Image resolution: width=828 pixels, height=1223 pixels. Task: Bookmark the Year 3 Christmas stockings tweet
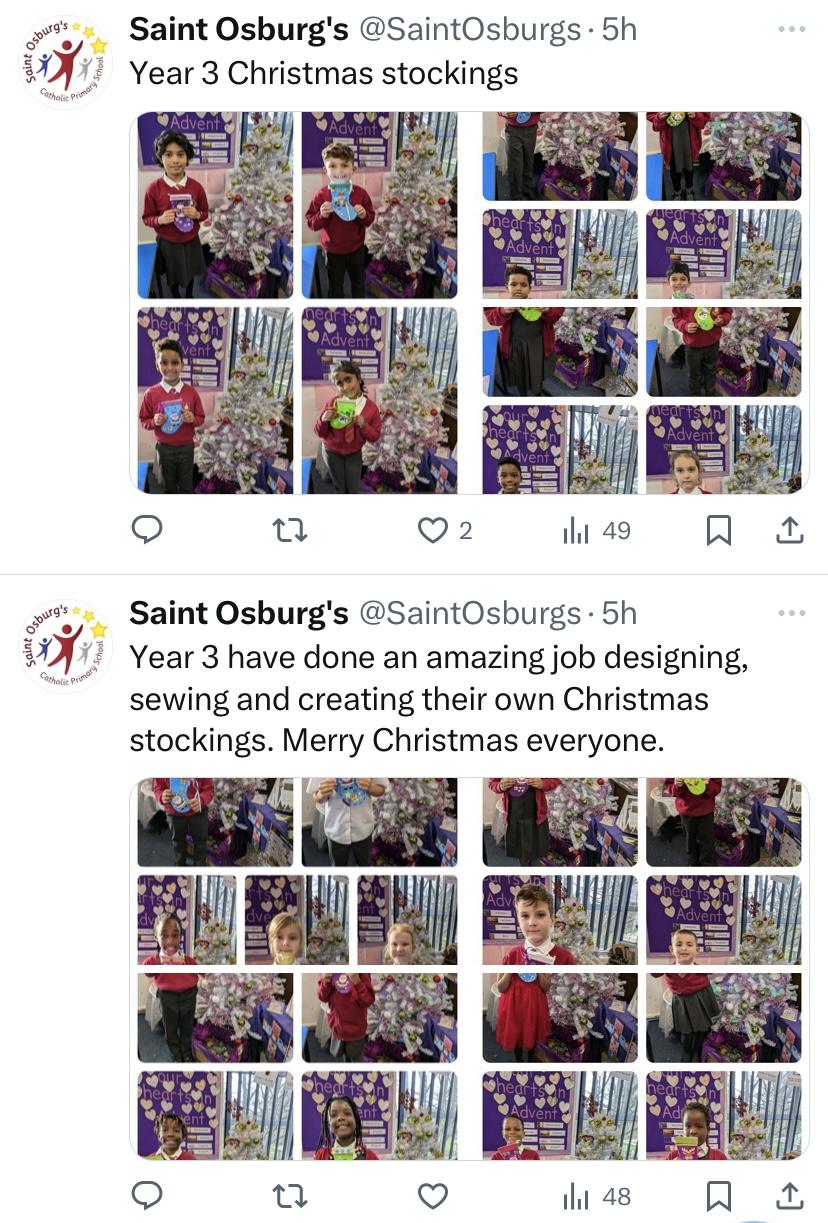point(718,530)
